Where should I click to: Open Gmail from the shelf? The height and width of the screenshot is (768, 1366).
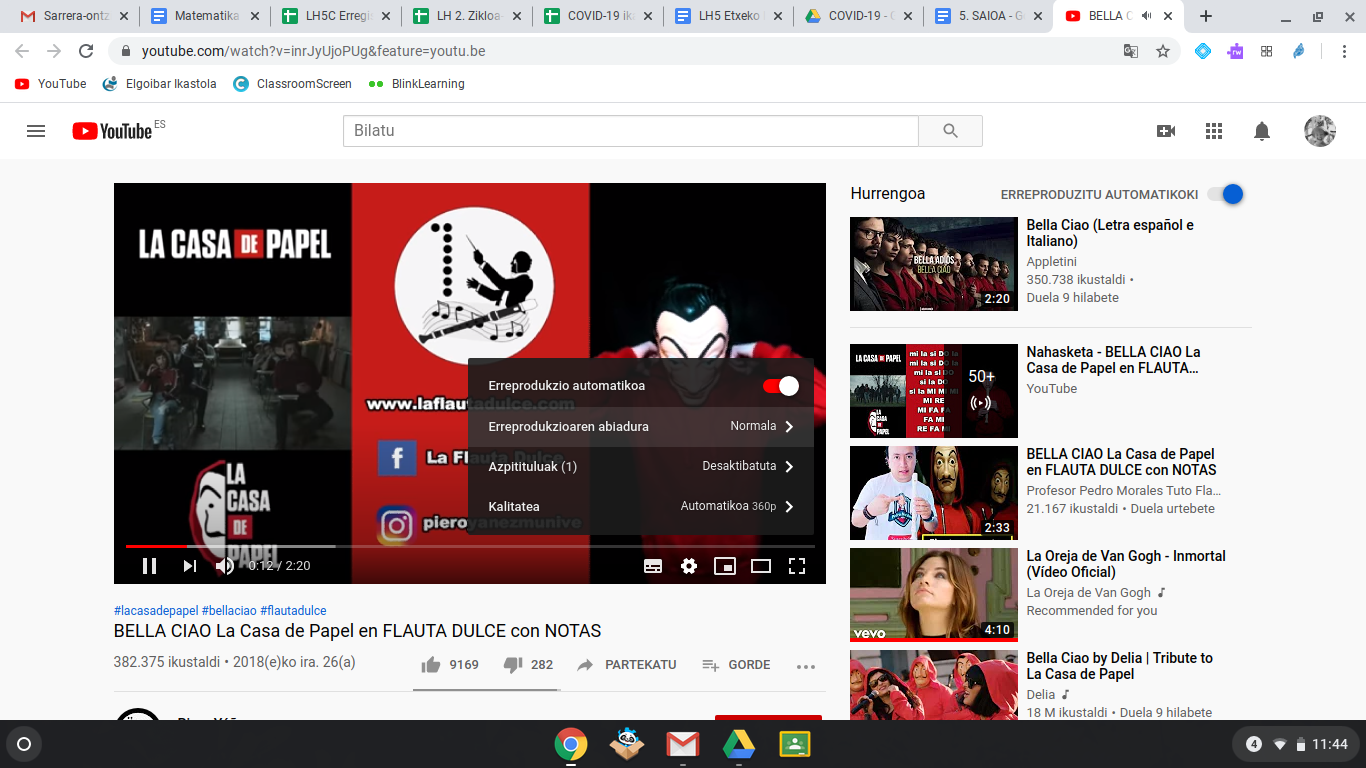pyautogui.click(x=683, y=744)
